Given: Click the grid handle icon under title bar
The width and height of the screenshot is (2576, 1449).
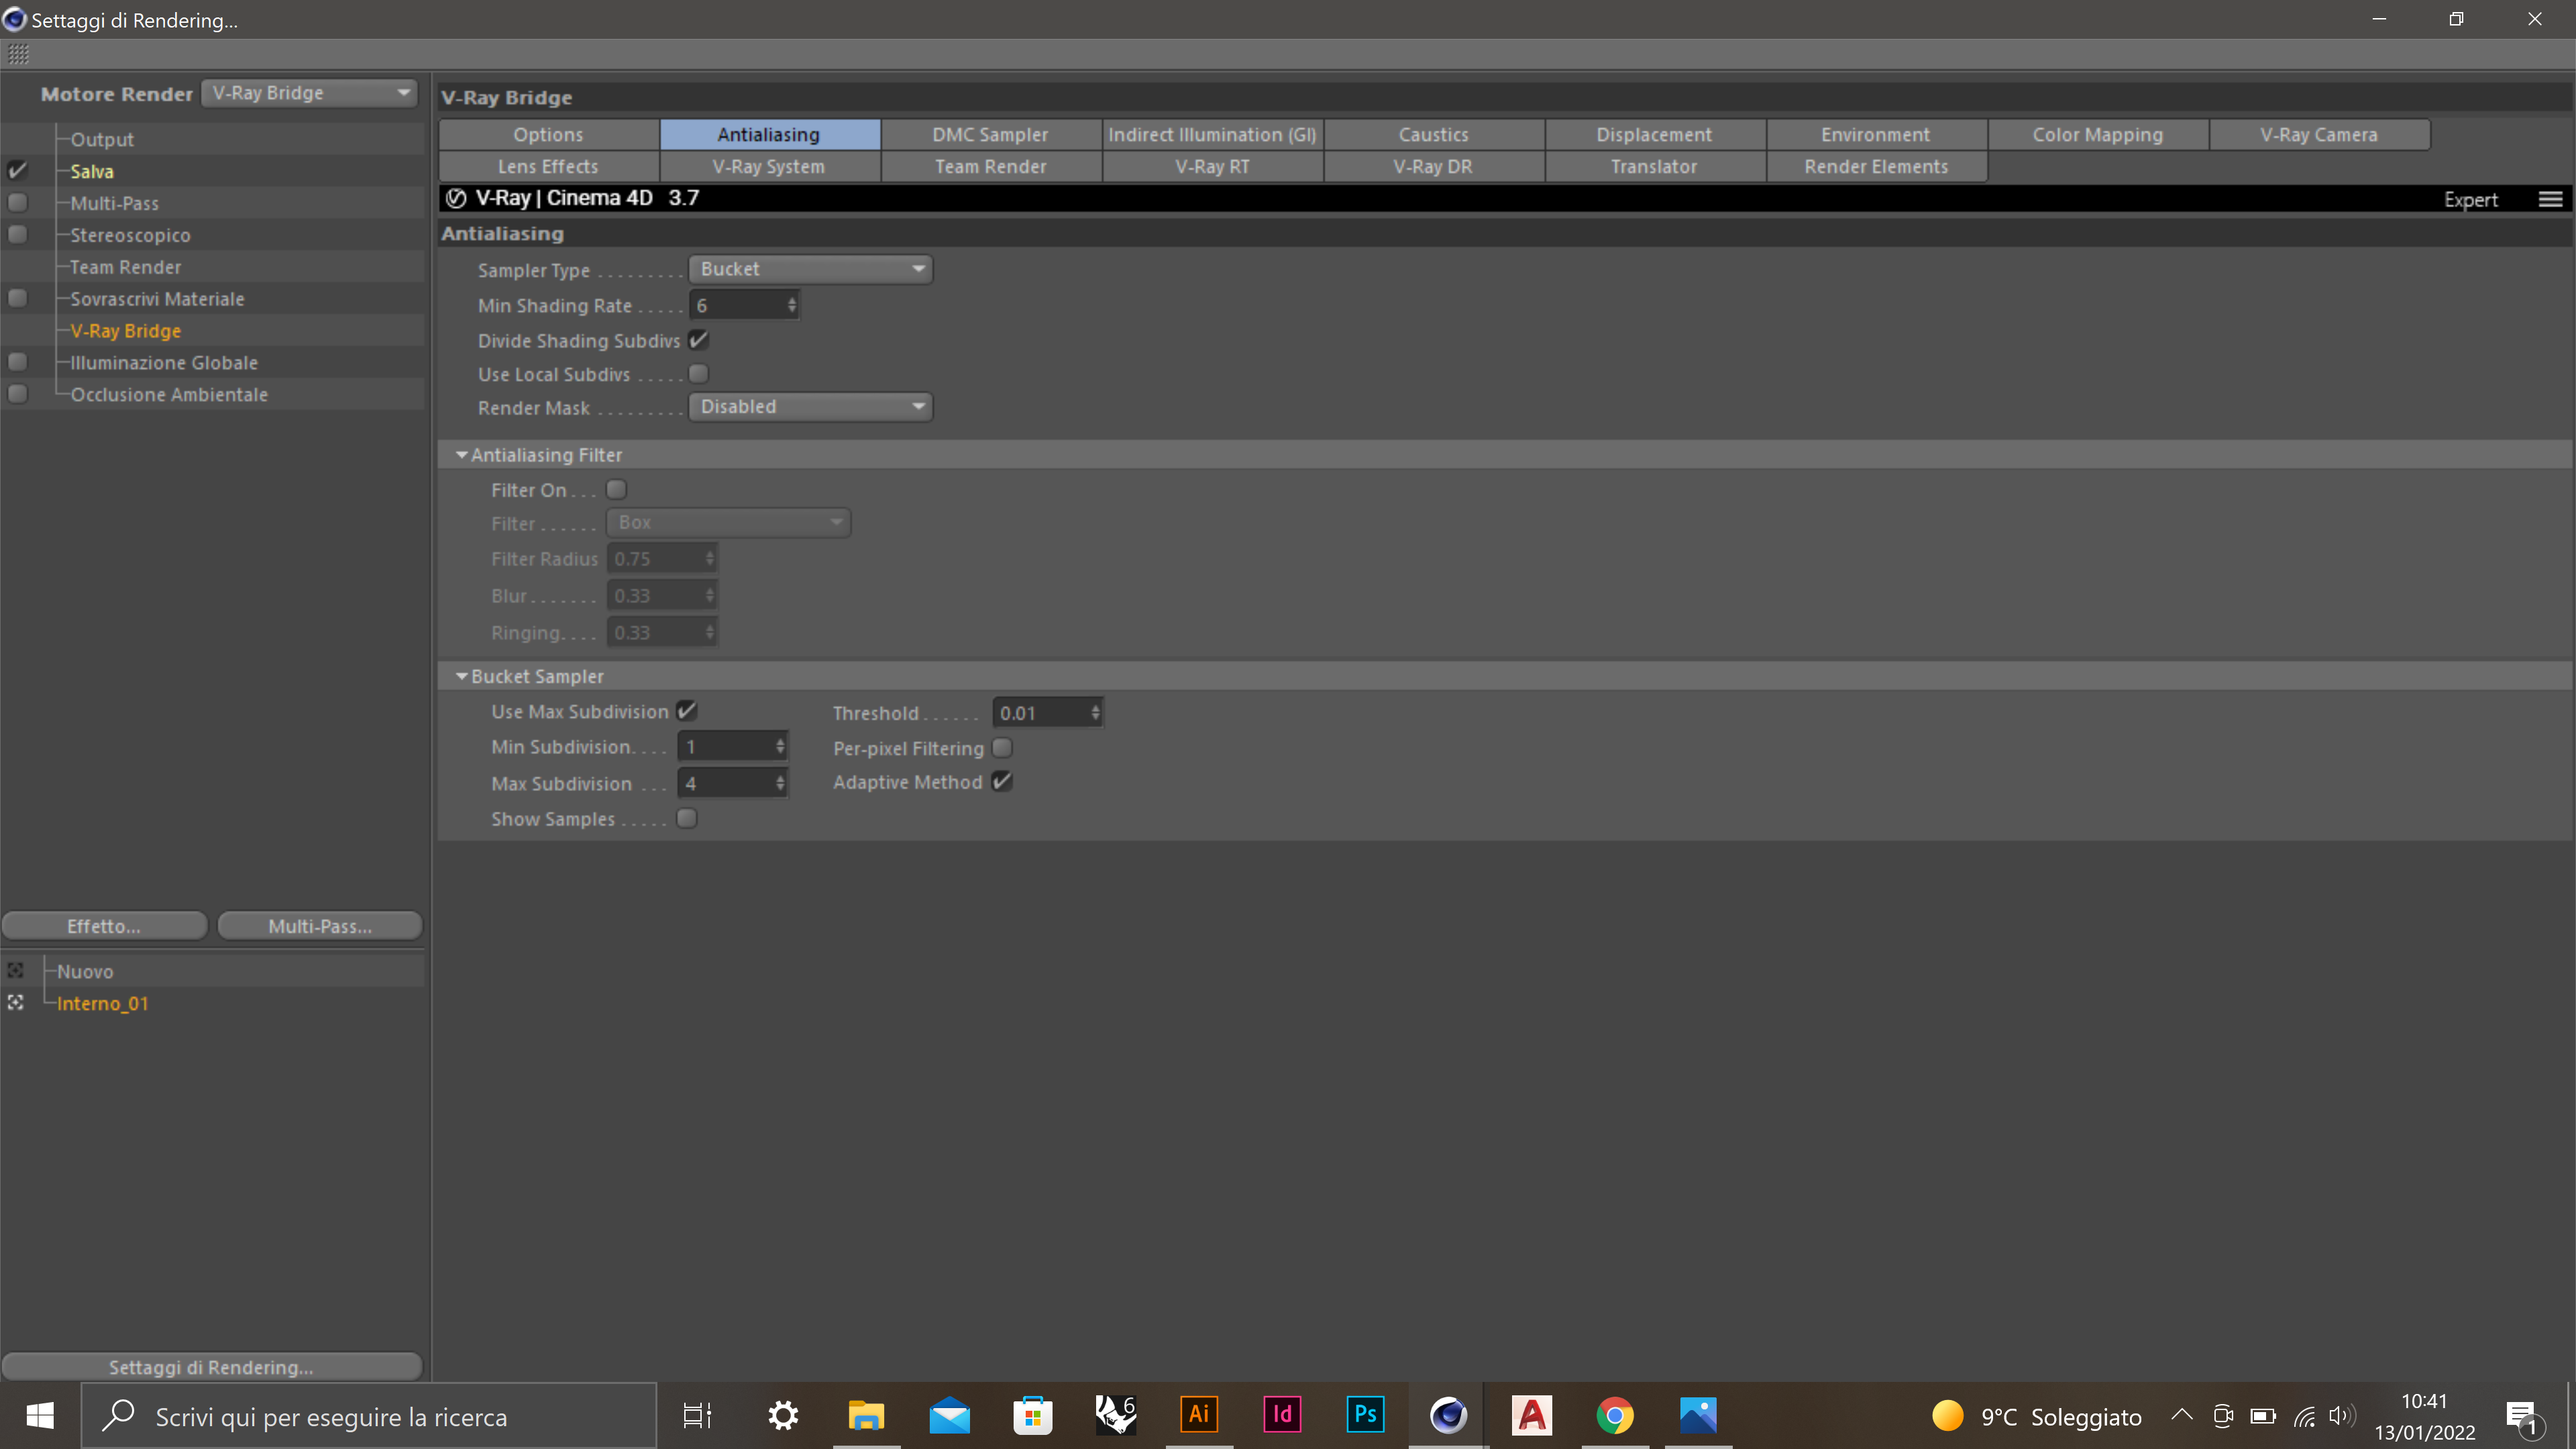Looking at the screenshot, I should [x=18, y=54].
